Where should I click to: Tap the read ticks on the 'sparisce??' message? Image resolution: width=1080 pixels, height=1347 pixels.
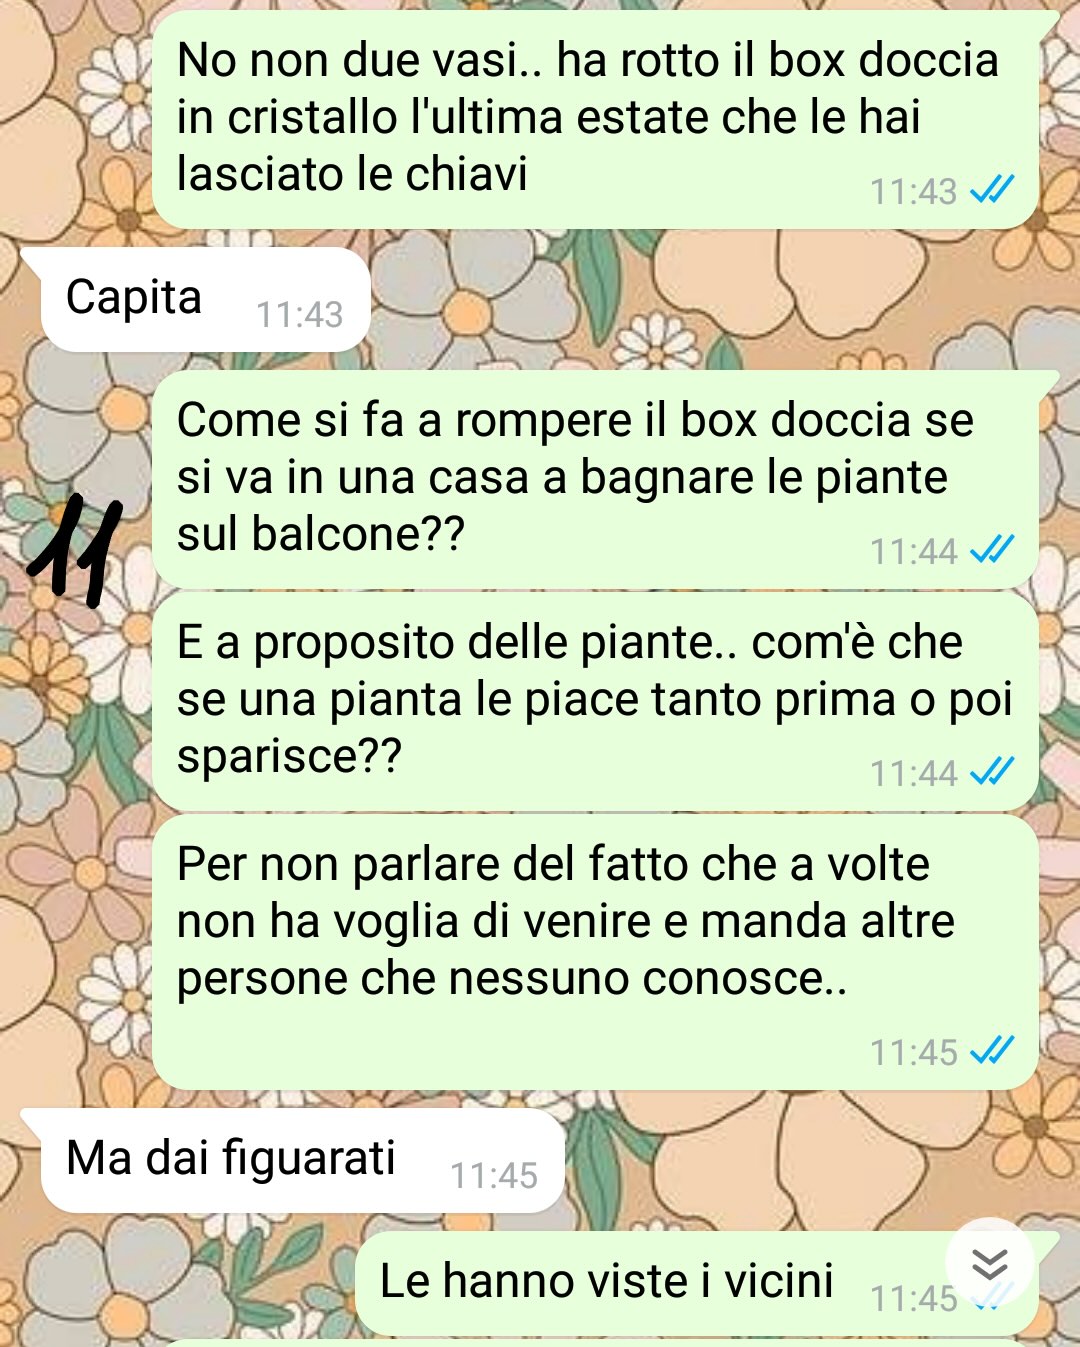tap(993, 772)
